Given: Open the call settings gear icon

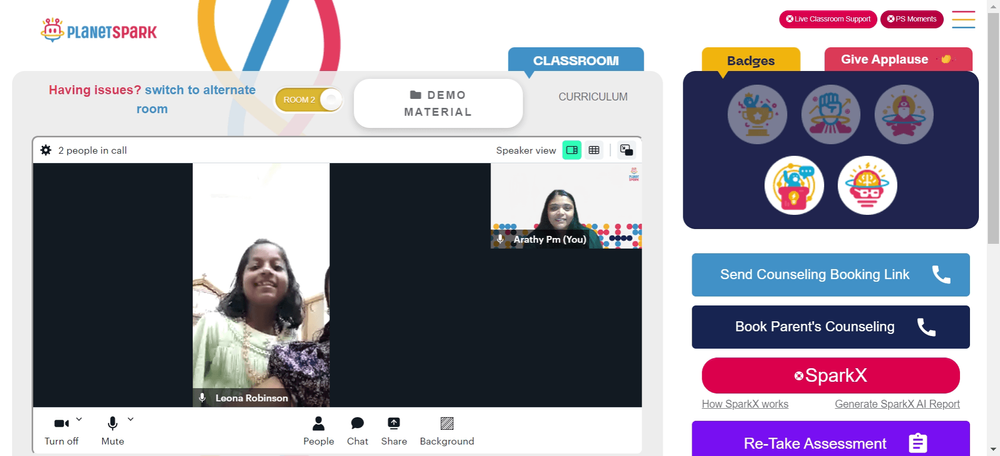Looking at the screenshot, I should tap(45, 151).
